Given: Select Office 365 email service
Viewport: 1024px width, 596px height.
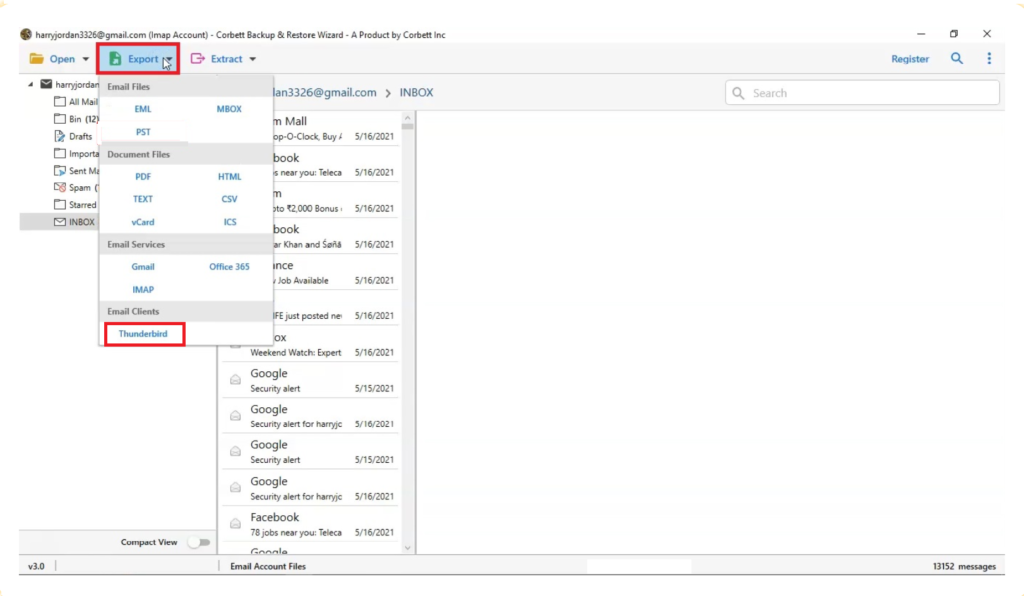Looking at the screenshot, I should tap(229, 266).
